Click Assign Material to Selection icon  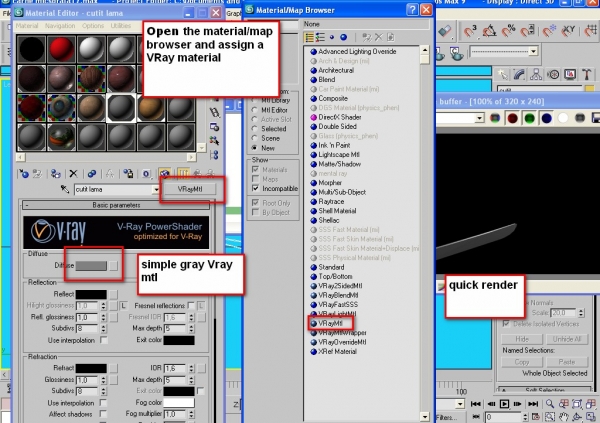tap(55, 174)
